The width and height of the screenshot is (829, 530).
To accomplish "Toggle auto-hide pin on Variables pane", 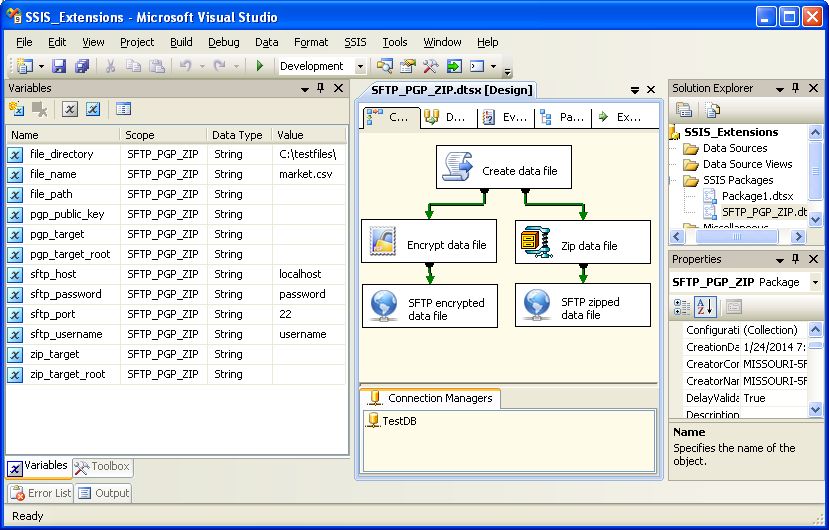I will click(x=320, y=88).
